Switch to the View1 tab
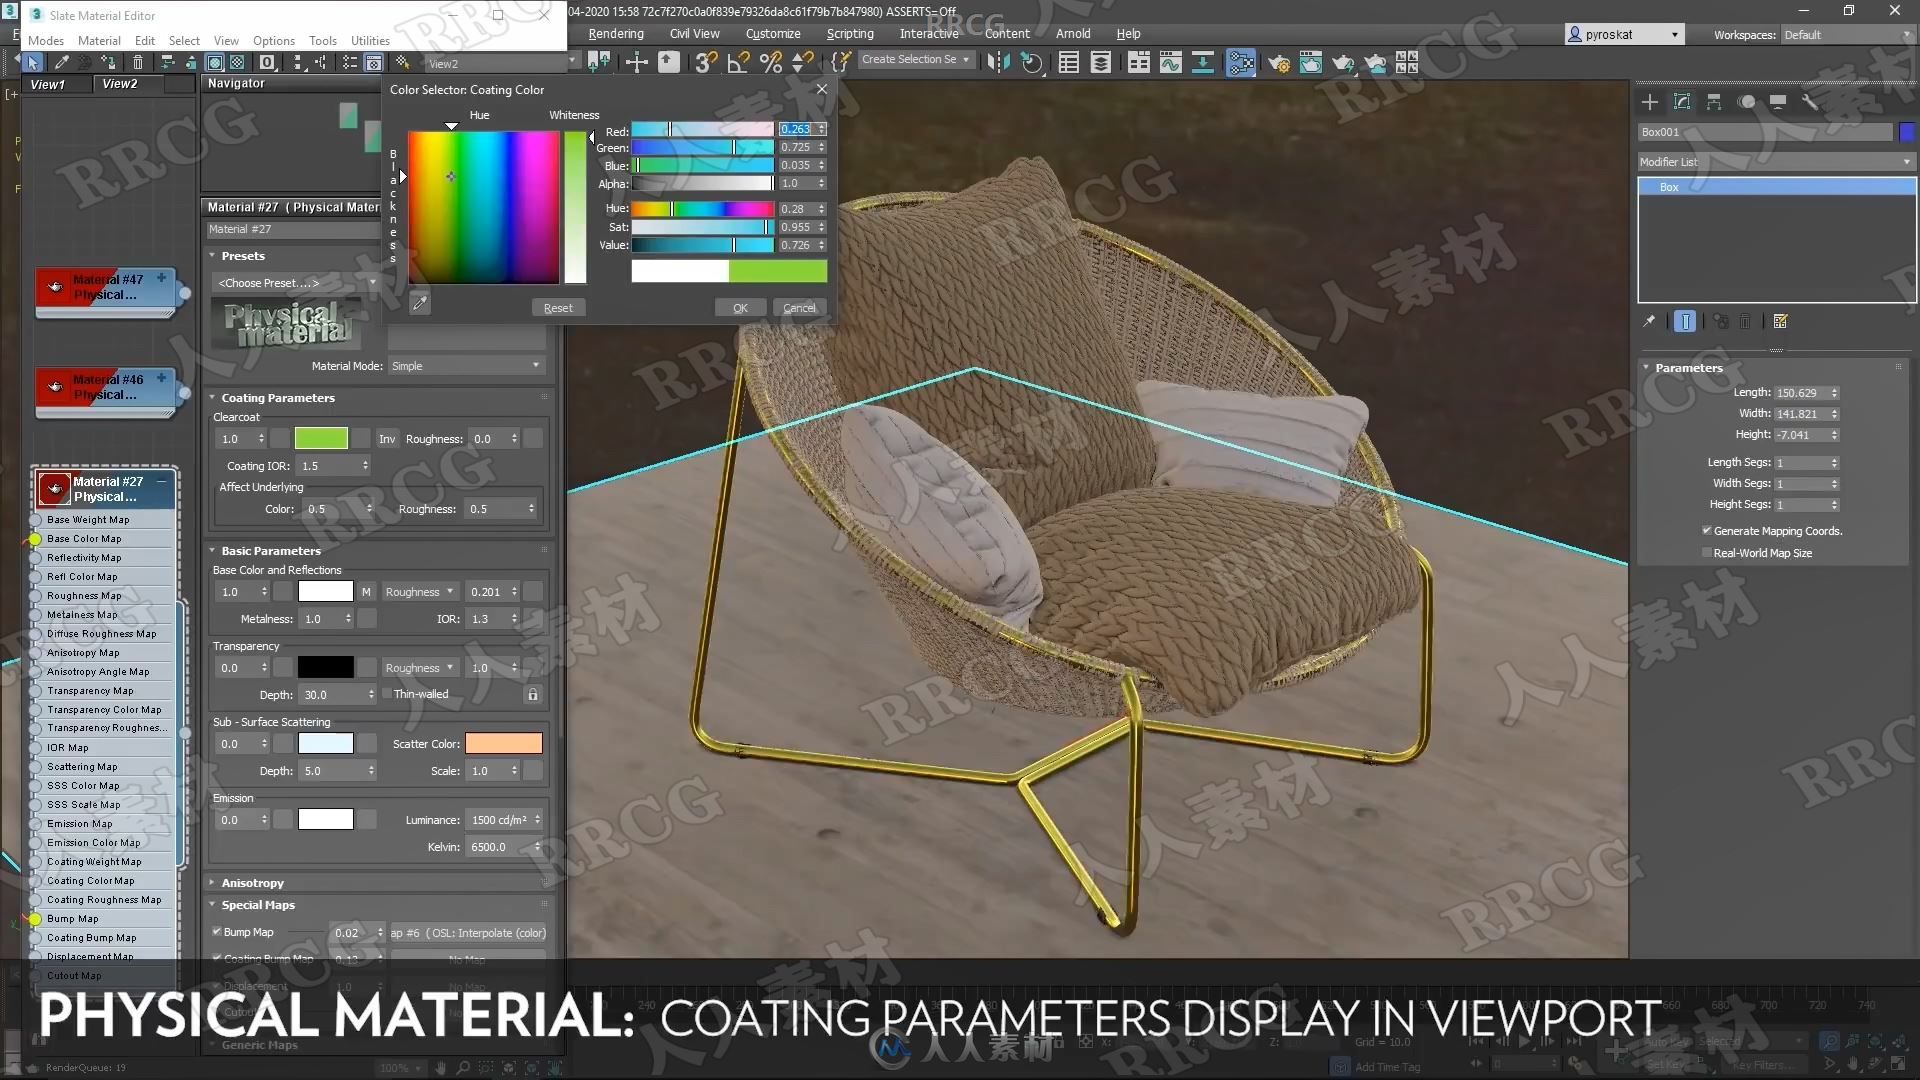The height and width of the screenshot is (1080, 1920). tap(47, 85)
